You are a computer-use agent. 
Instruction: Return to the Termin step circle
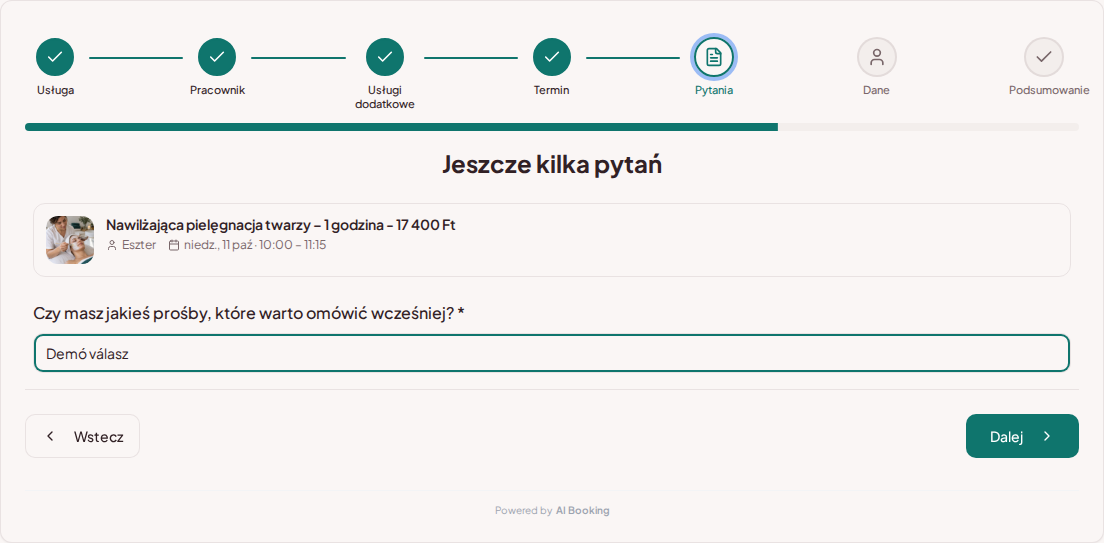[551, 57]
